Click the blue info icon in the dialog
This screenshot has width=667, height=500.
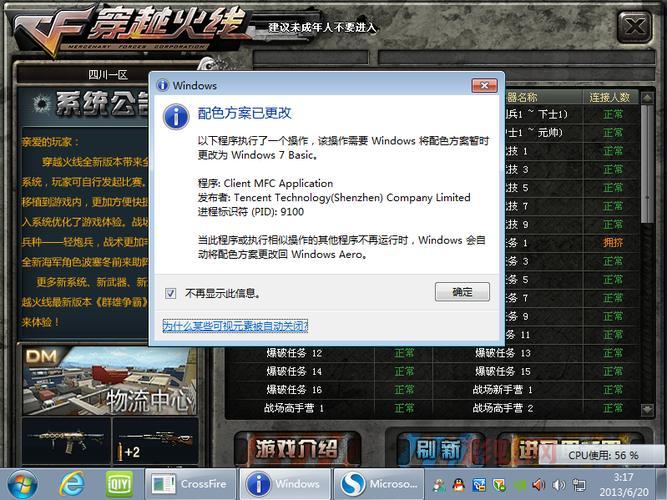[x=176, y=117]
